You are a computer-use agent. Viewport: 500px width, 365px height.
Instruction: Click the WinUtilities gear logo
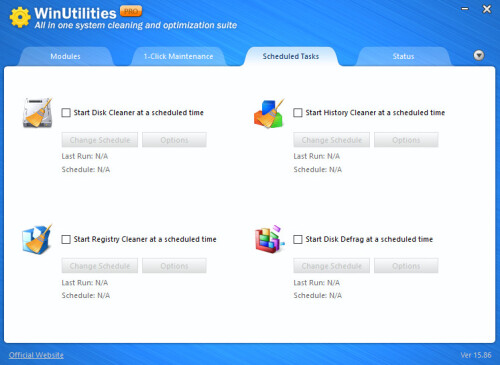[x=20, y=17]
